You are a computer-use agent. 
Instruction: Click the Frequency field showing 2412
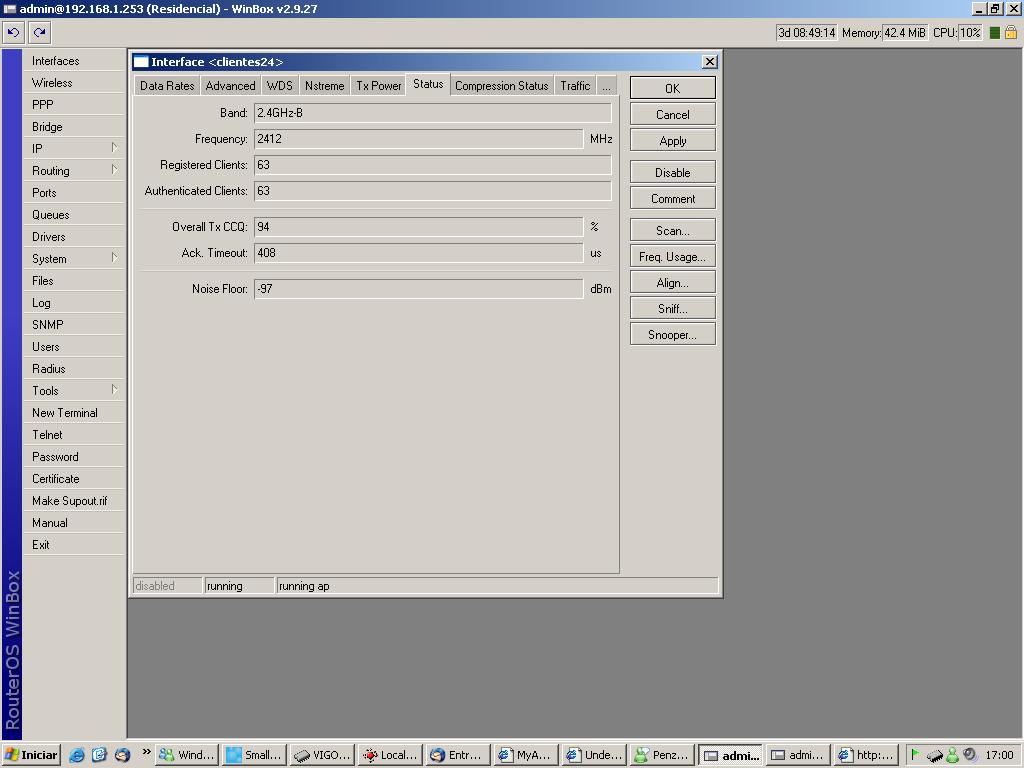click(x=418, y=138)
